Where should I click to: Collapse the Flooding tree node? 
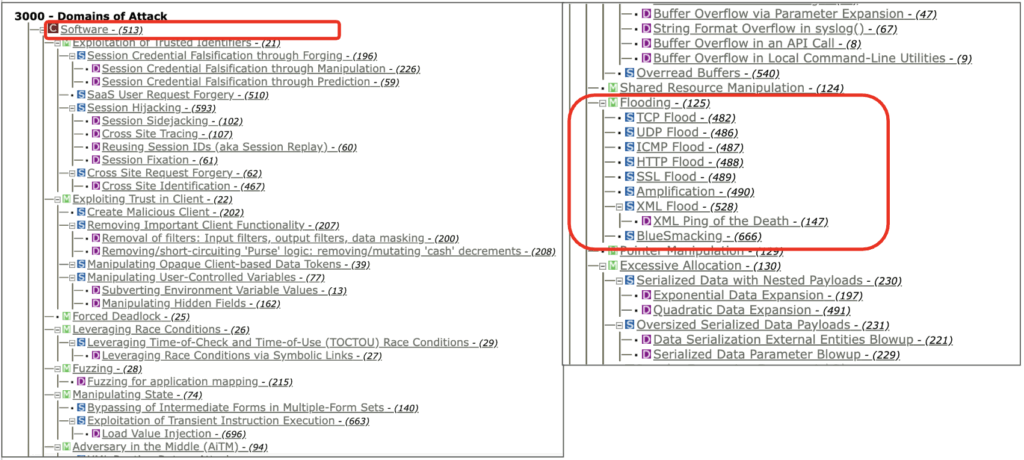(x=600, y=103)
